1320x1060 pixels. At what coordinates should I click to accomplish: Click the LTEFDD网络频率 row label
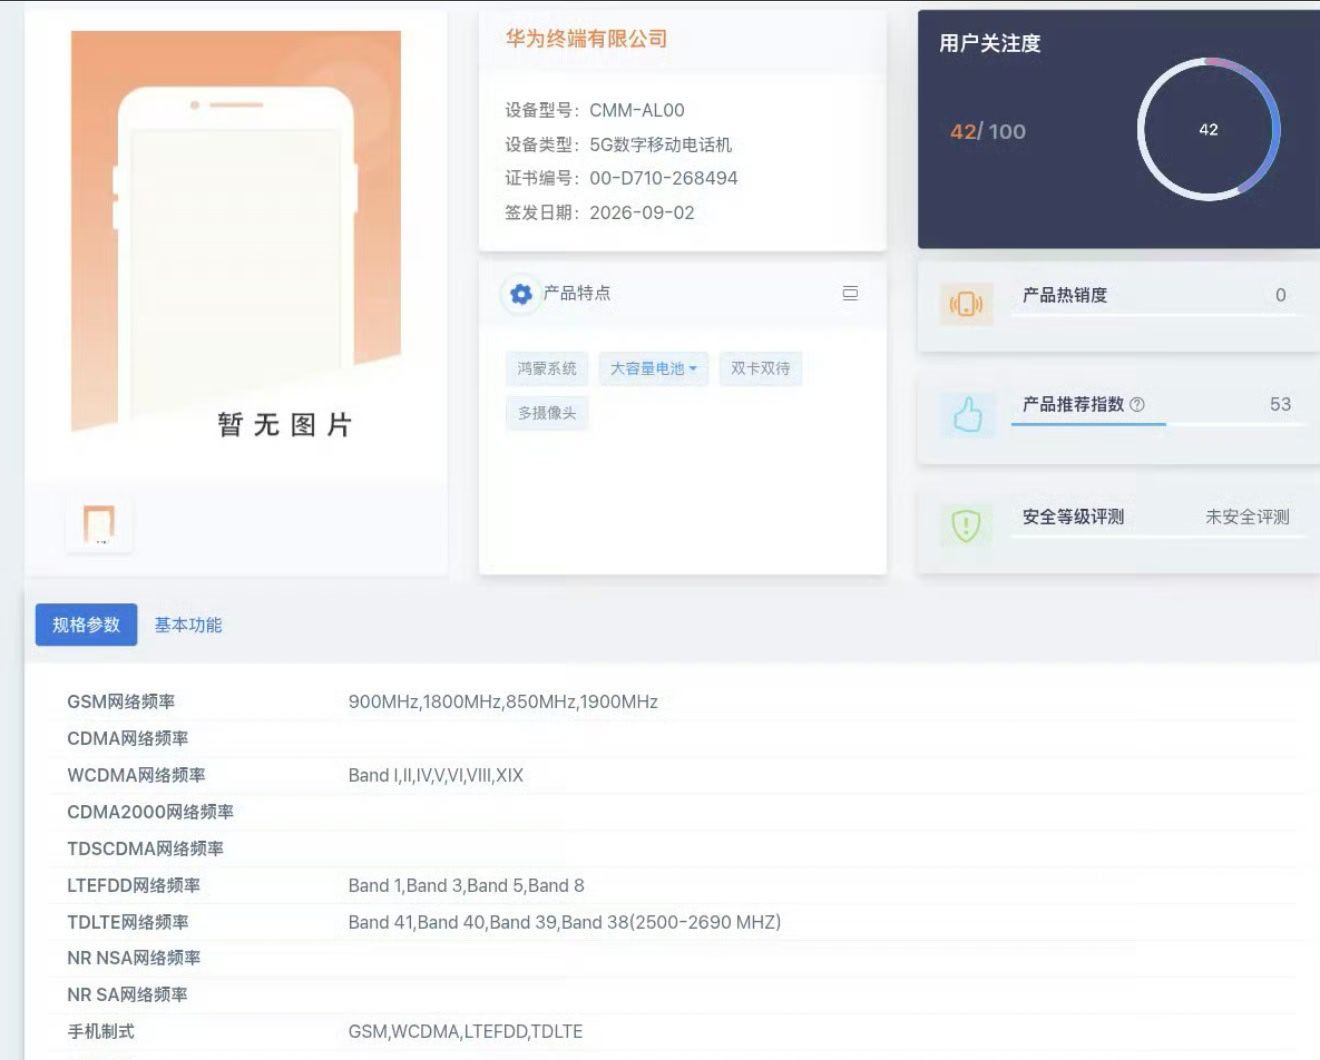coord(133,885)
